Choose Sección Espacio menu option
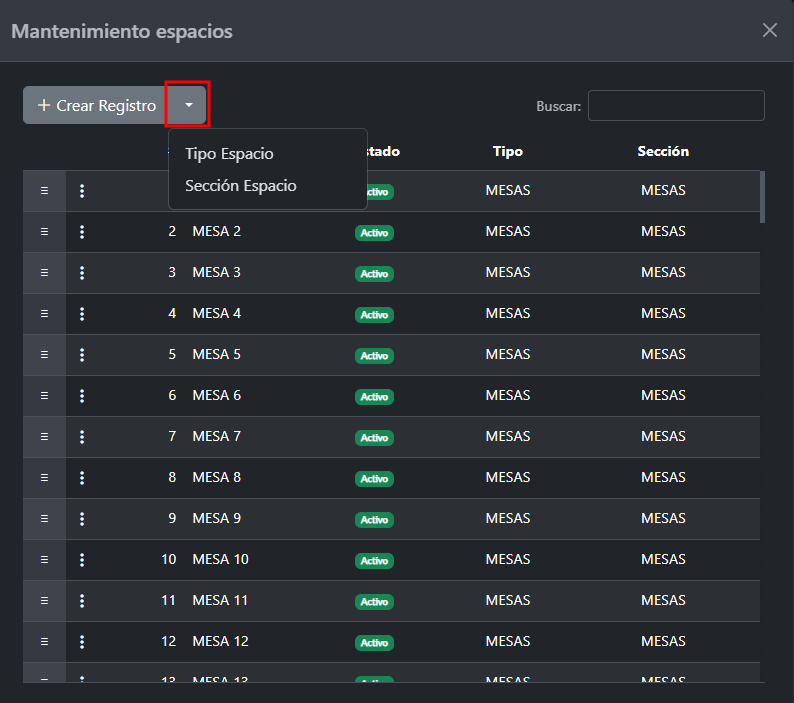This screenshot has height=703, width=794. click(x=241, y=186)
